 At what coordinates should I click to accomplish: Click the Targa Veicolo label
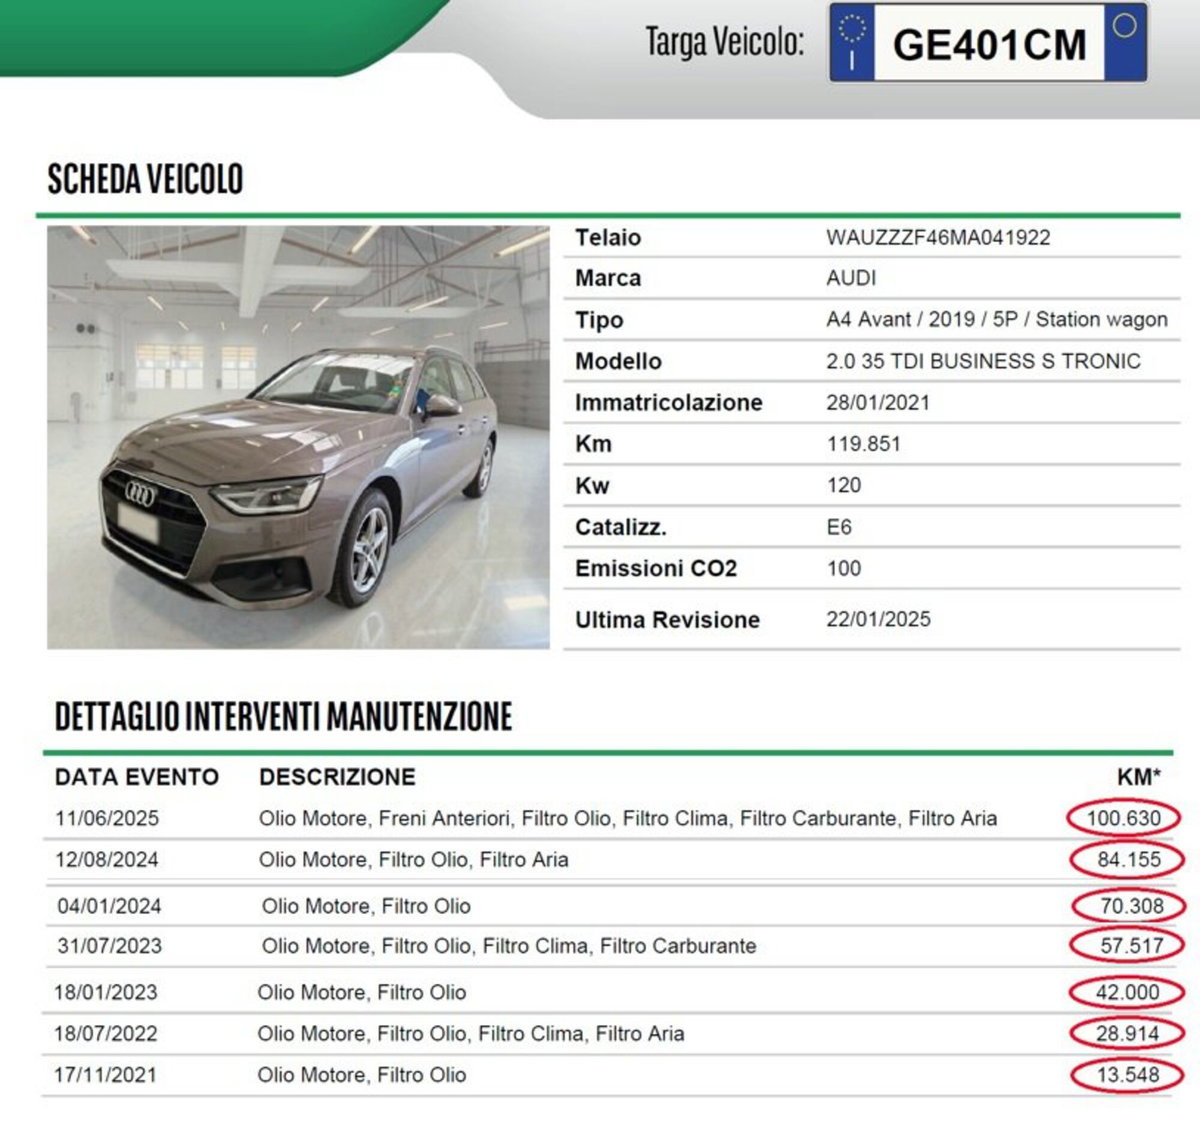point(724,42)
